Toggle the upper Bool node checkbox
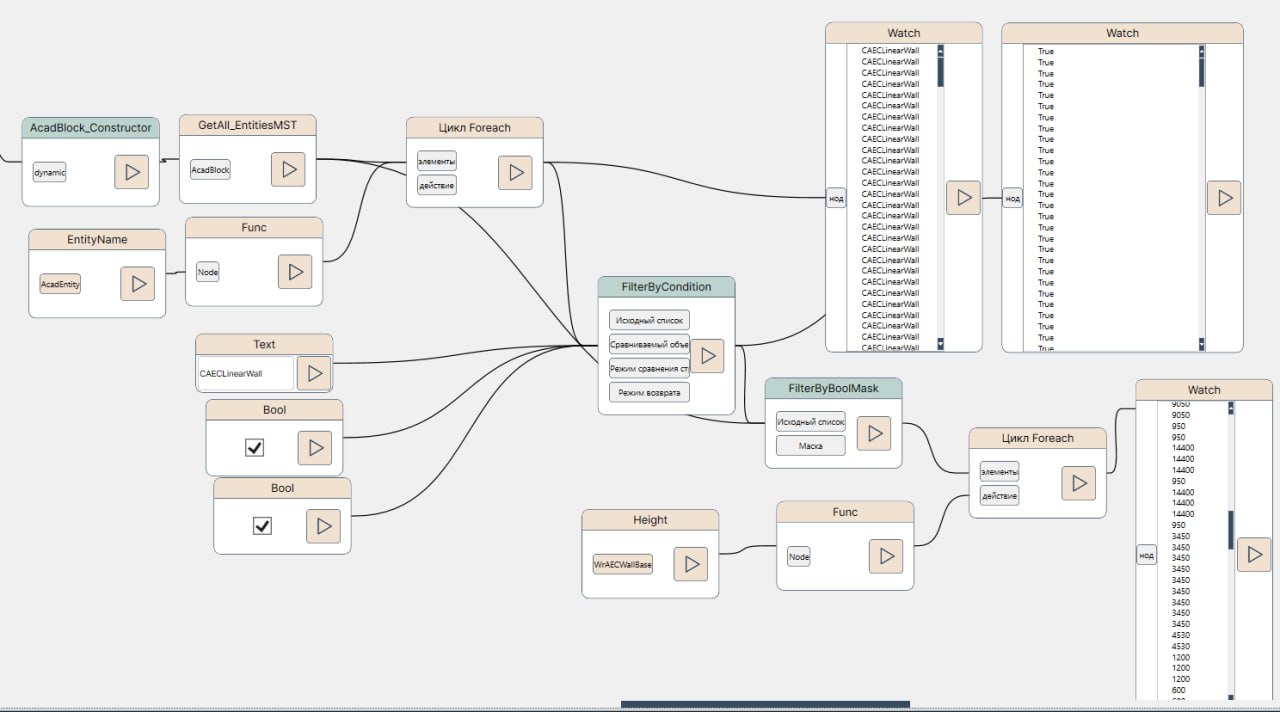 tap(254, 448)
